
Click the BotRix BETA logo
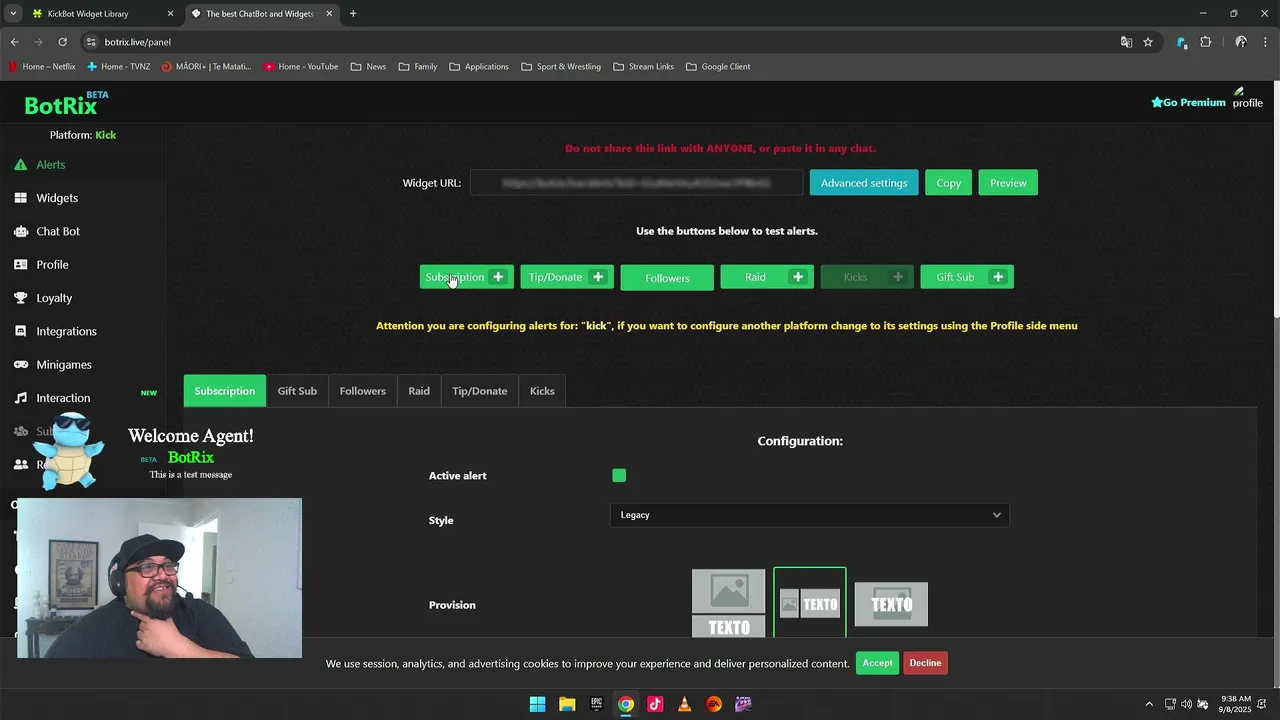[x=66, y=104]
